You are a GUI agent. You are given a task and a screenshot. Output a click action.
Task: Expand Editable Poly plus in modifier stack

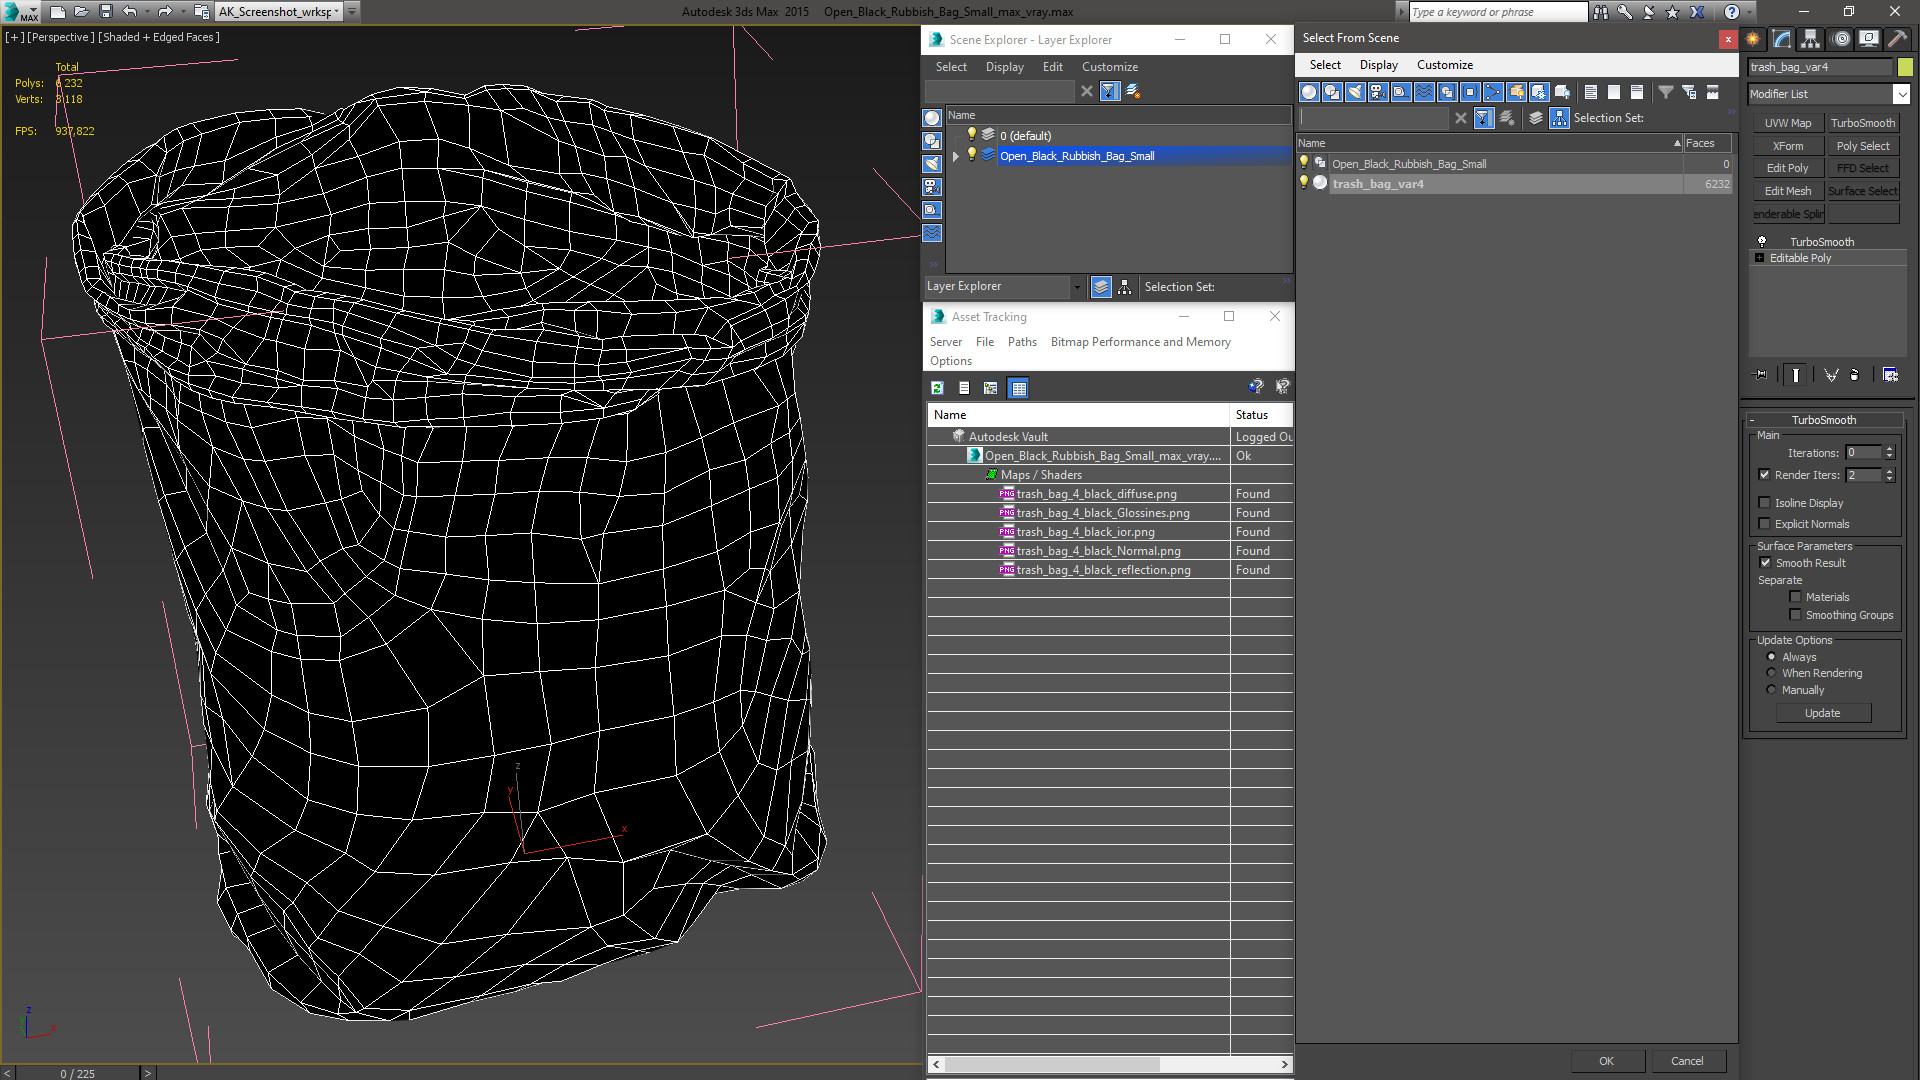click(x=1759, y=258)
